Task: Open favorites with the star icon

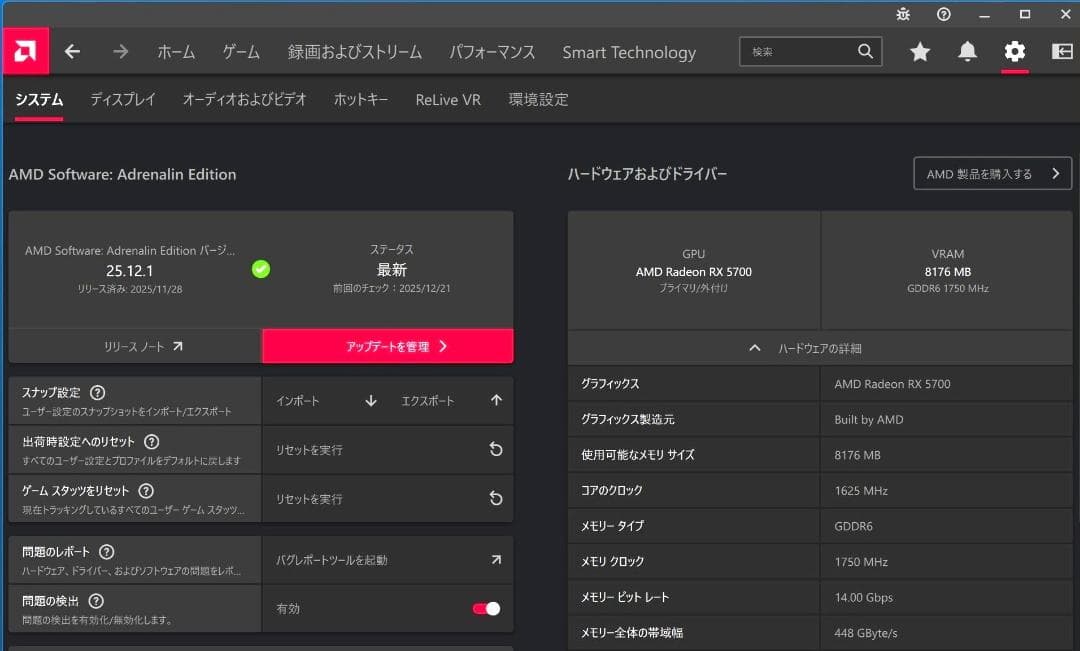Action: 919,51
